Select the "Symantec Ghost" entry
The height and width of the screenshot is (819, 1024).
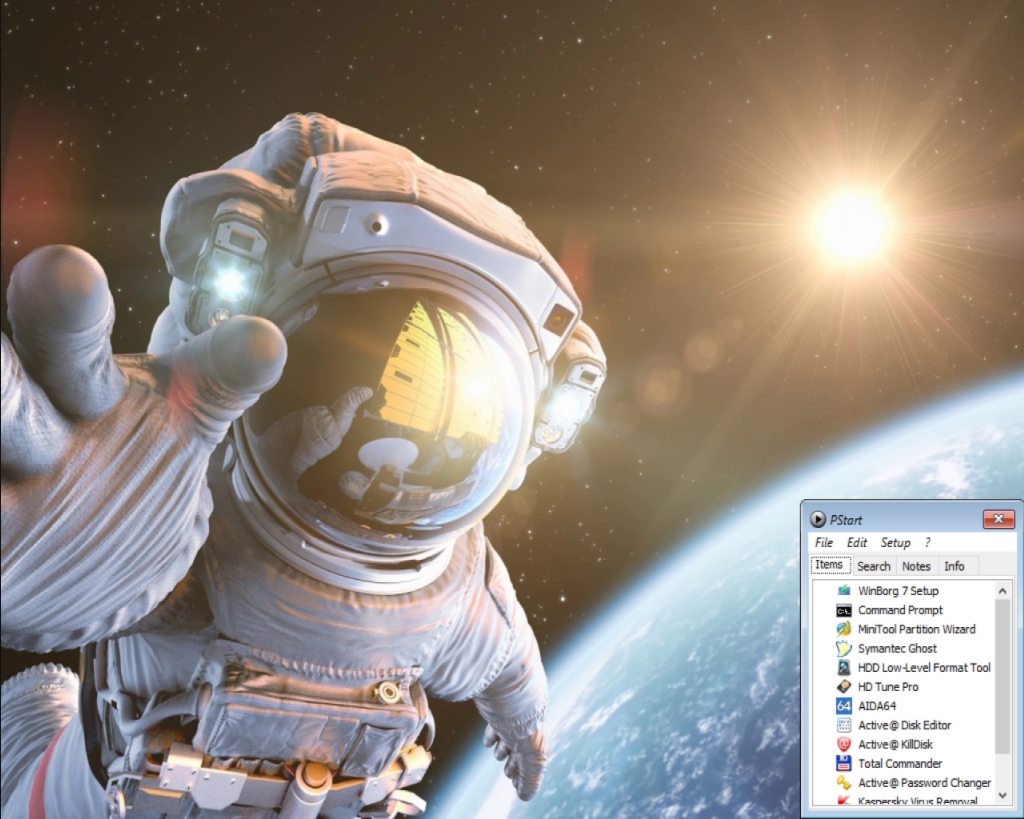point(897,648)
